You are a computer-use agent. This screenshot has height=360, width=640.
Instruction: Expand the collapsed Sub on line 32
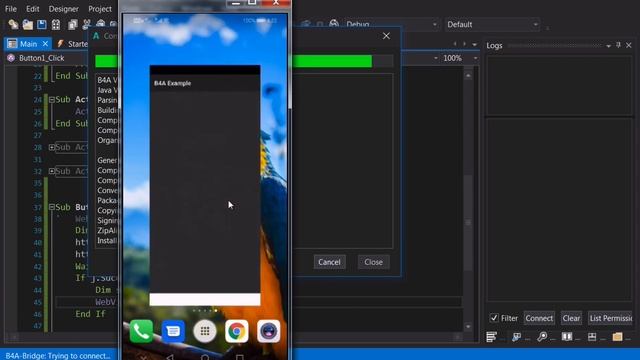52,171
